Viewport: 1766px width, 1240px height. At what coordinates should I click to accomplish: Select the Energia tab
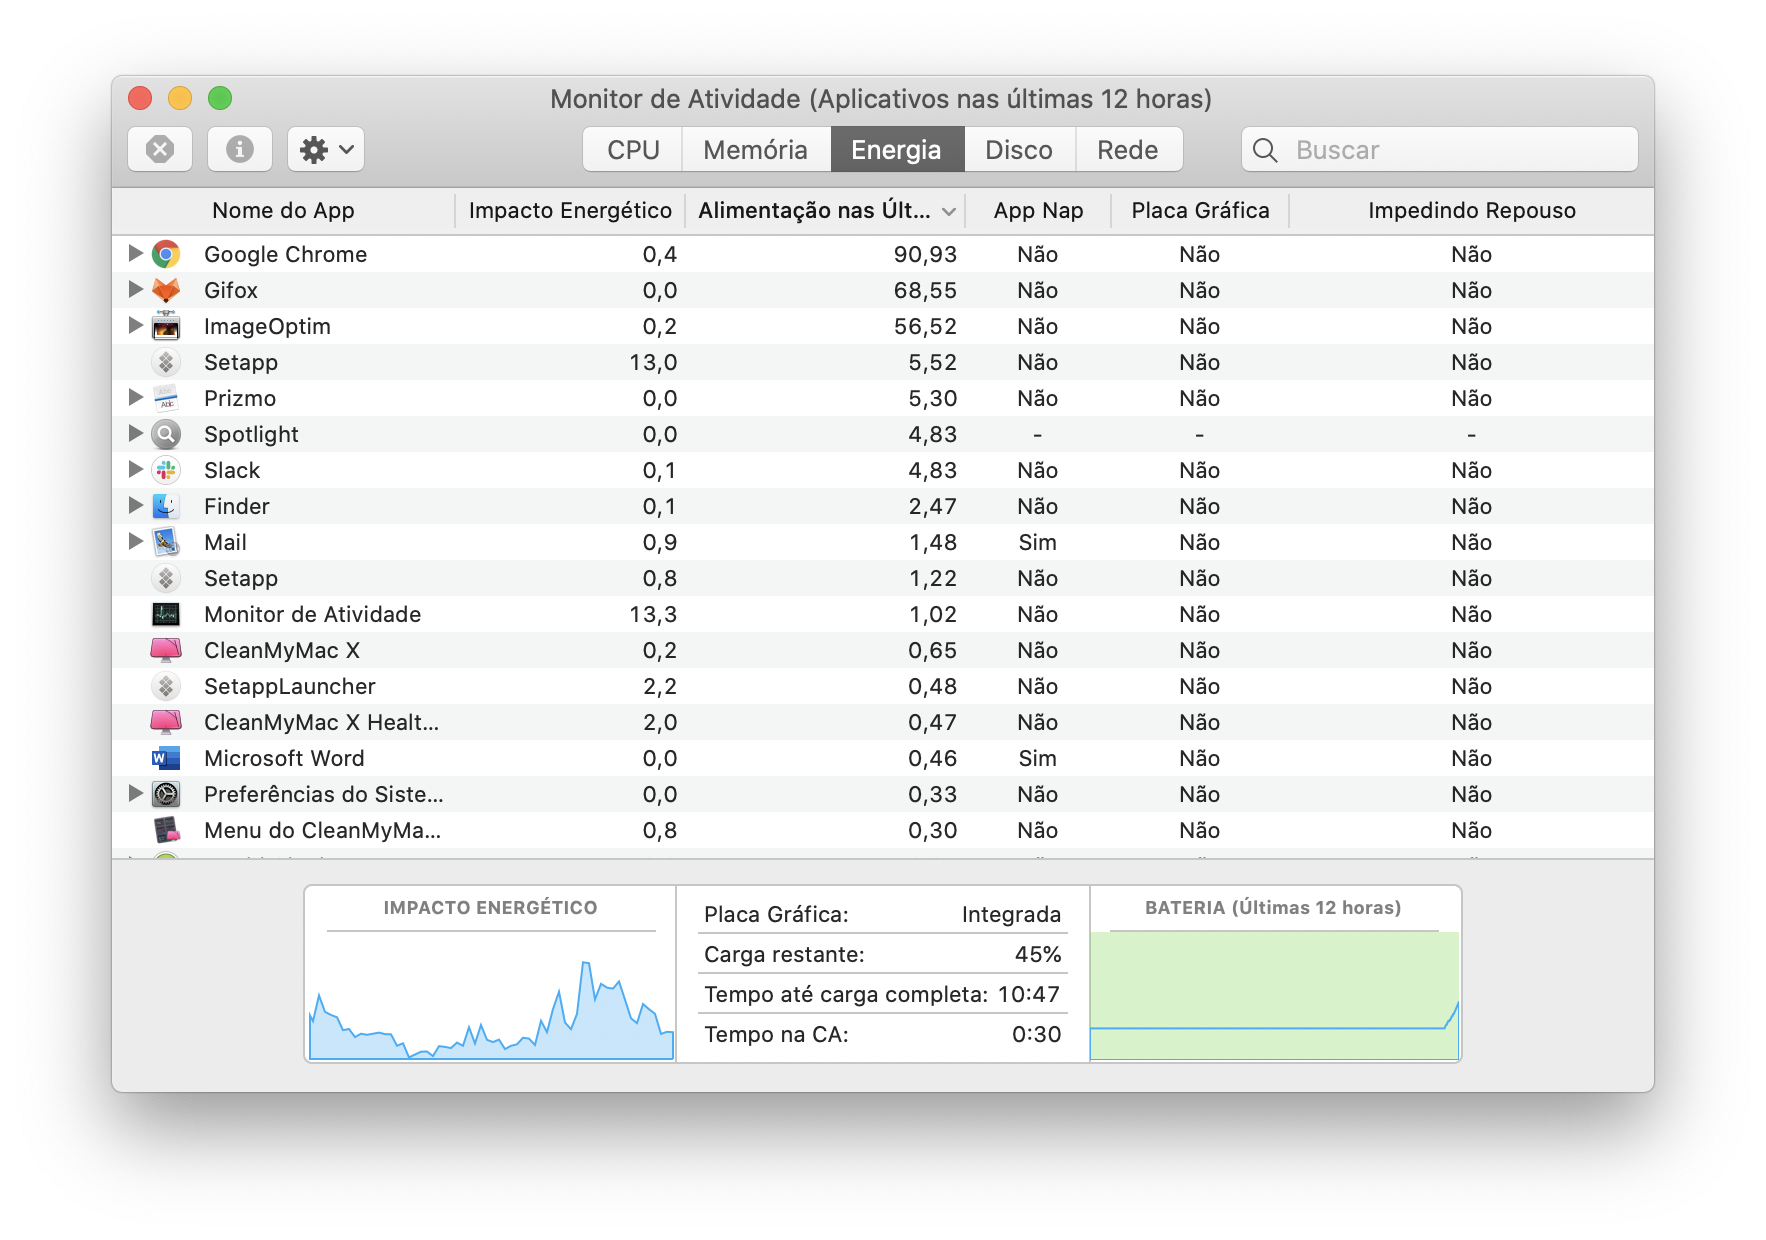tap(897, 149)
